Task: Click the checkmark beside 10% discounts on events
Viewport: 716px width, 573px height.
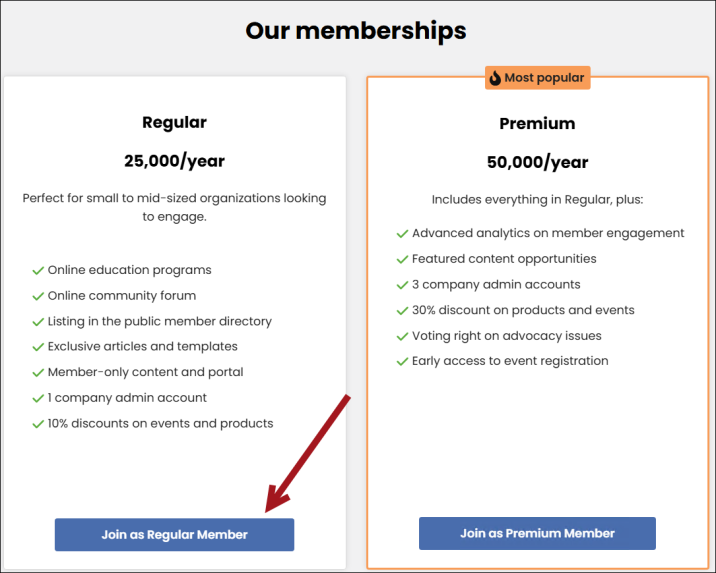Action: pyautogui.click(x=38, y=424)
